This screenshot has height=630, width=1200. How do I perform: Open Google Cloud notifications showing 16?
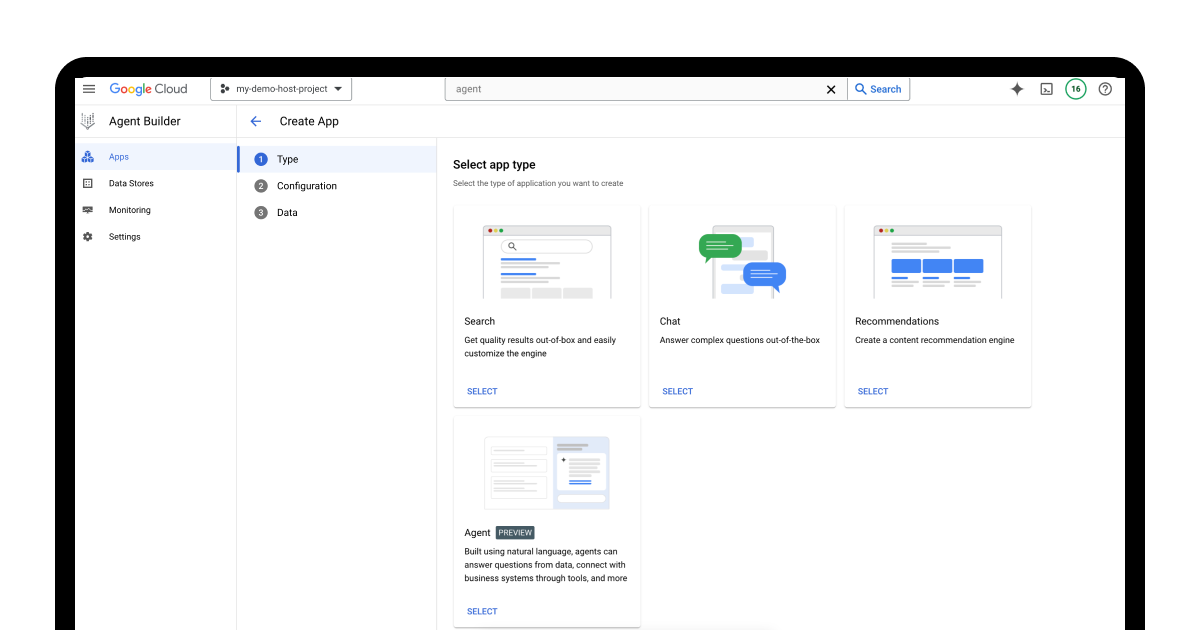(1075, 89)
